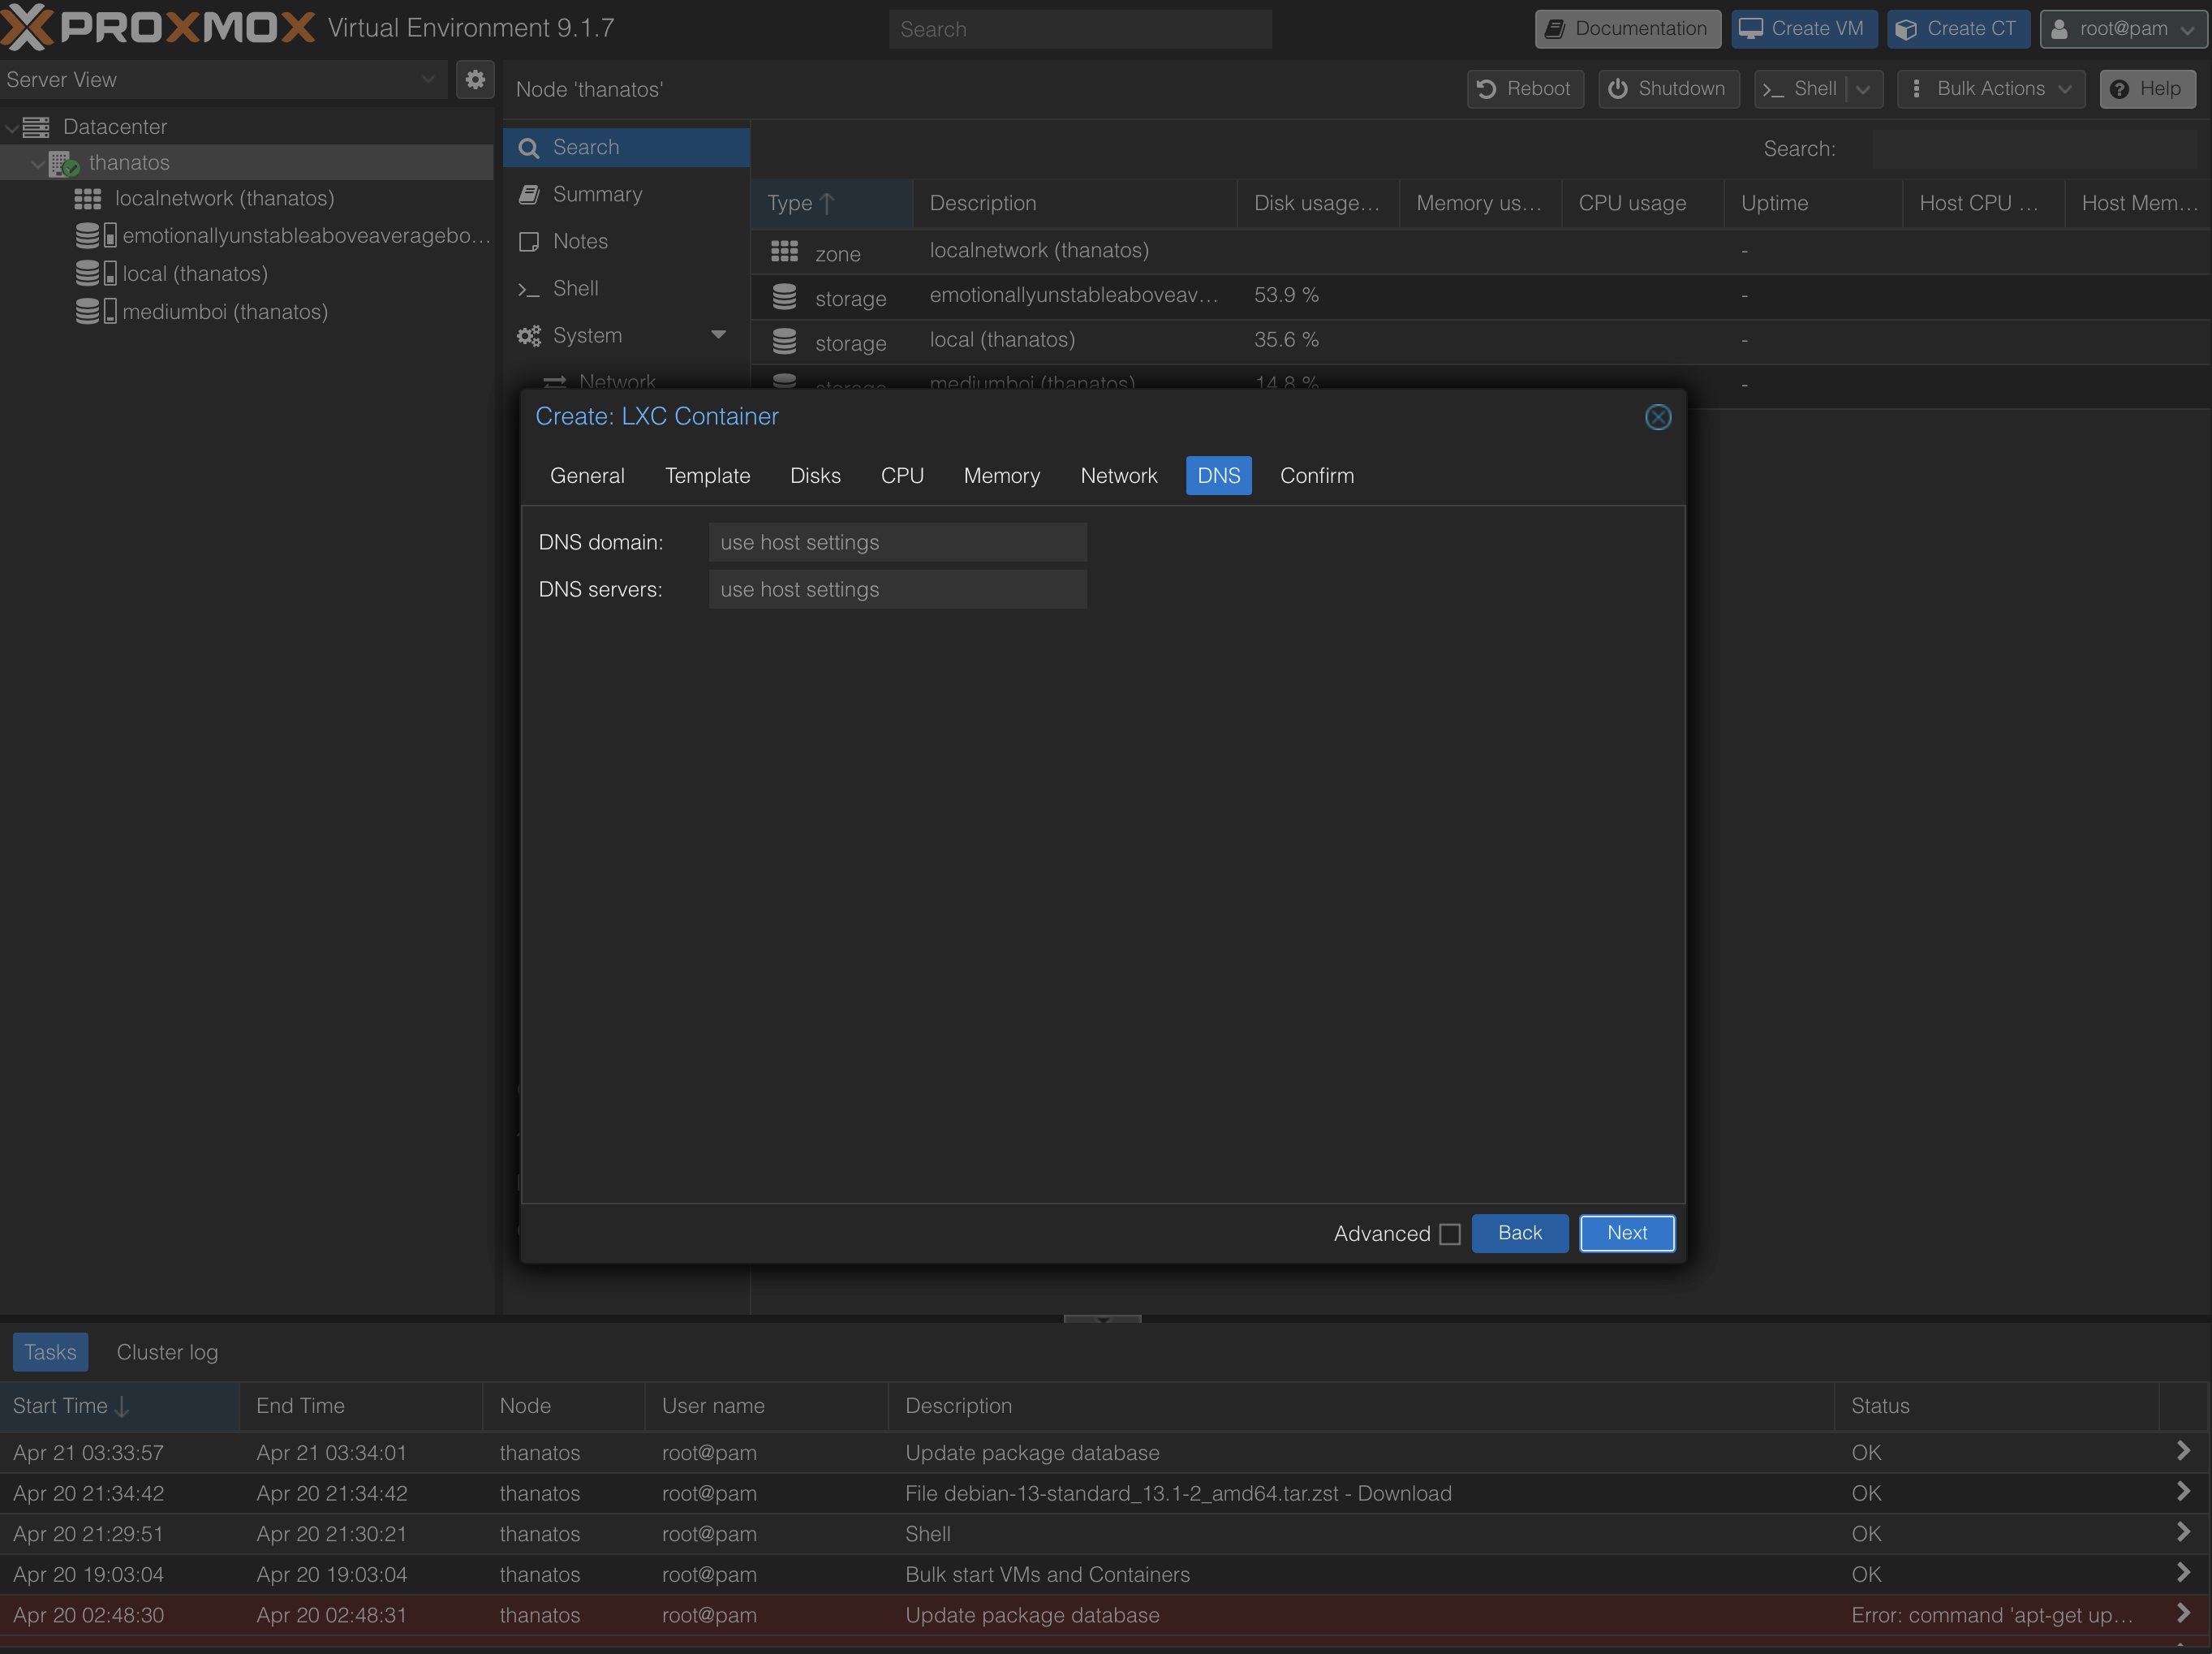Click the Help question mark icon
The width and height of the screenshot is (2212, 1654).
tap(2119, 89)
